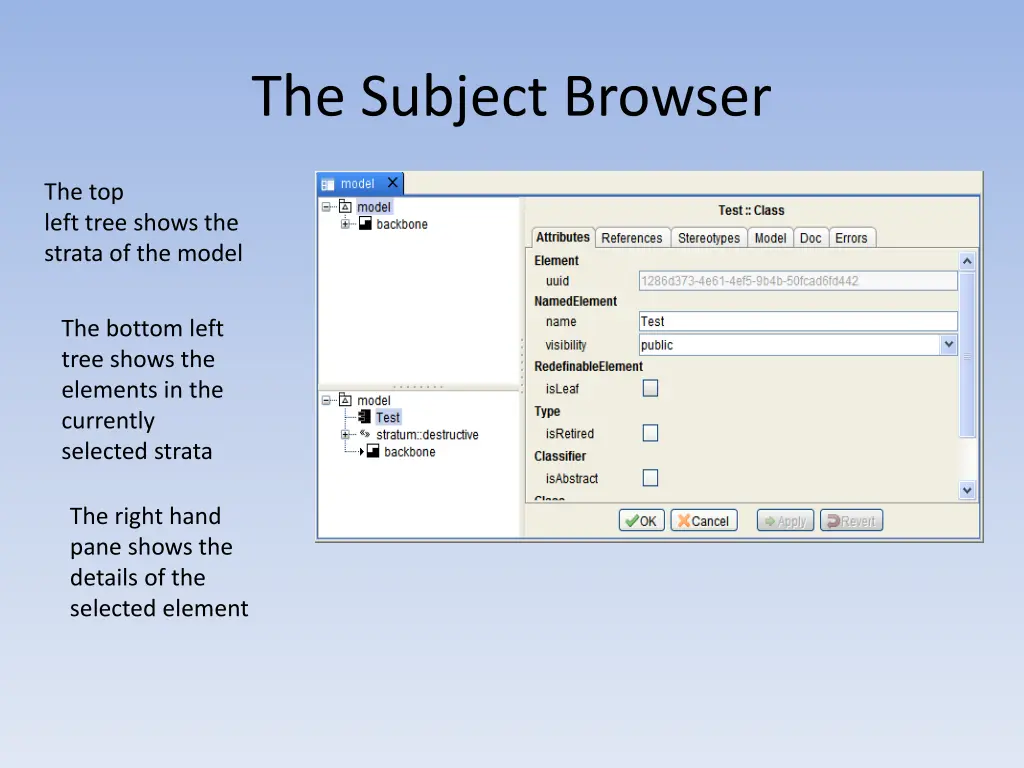Expand the backbone node in top tree
This screenshot has height=768, width=1024.
point(345,224)
